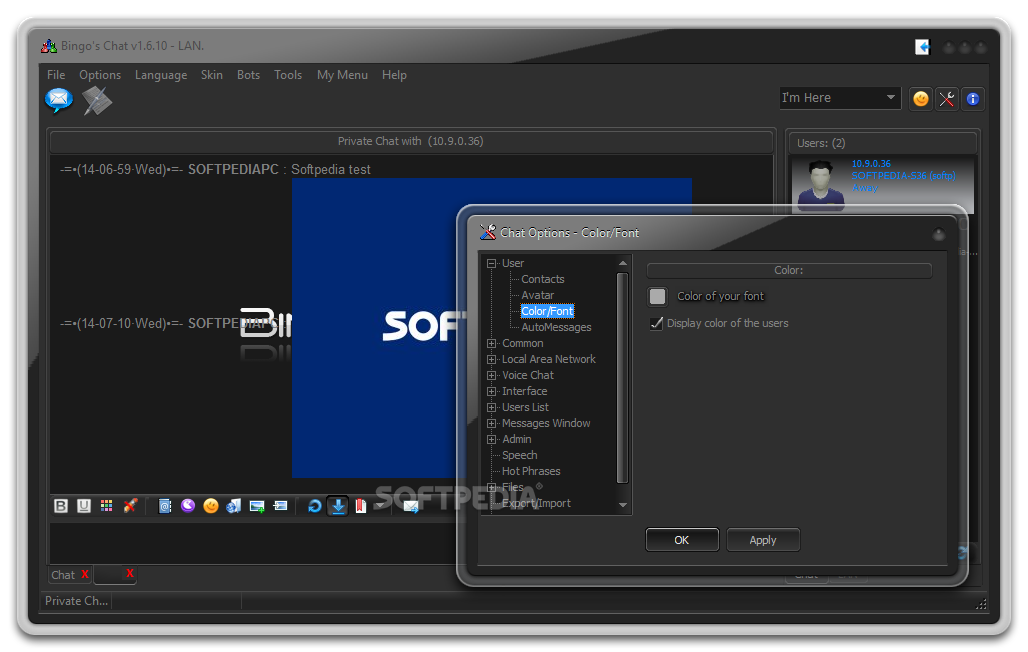The width and height of the screenshot is (1028, 652).
Task: Open the Tools menu
Action: (x=288, y=75)
